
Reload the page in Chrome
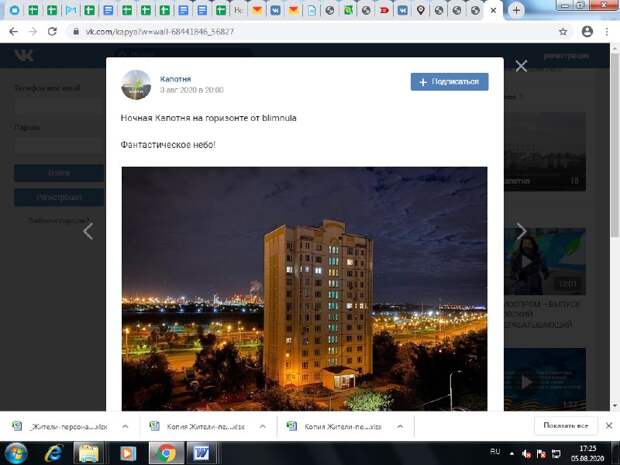[x=52, y=31]
